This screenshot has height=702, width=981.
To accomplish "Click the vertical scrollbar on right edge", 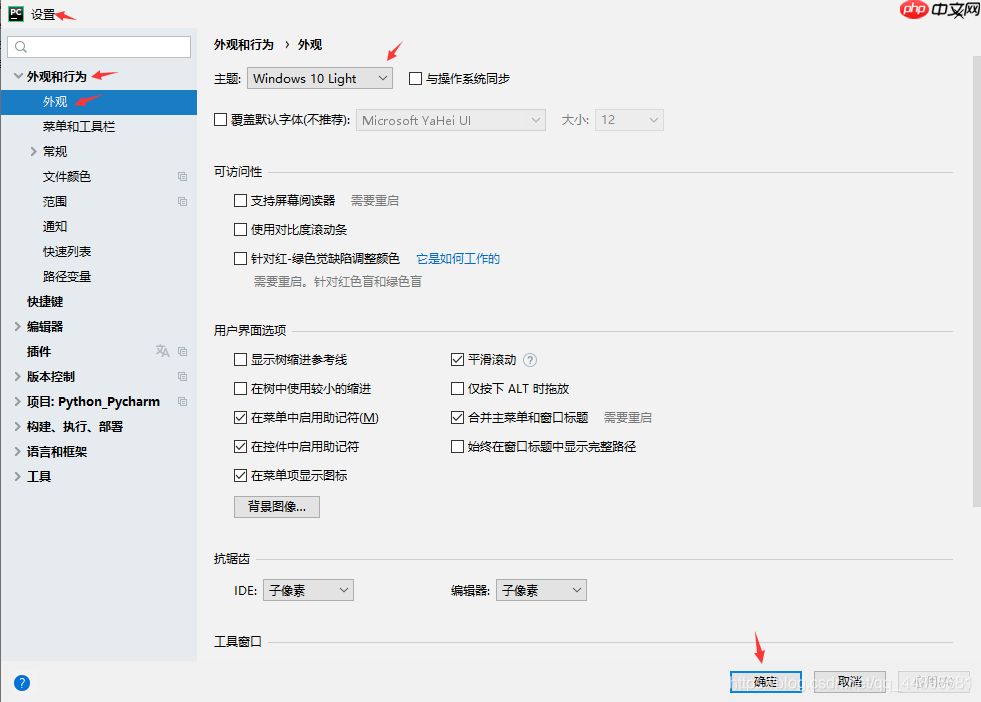I will click(977, 282).
